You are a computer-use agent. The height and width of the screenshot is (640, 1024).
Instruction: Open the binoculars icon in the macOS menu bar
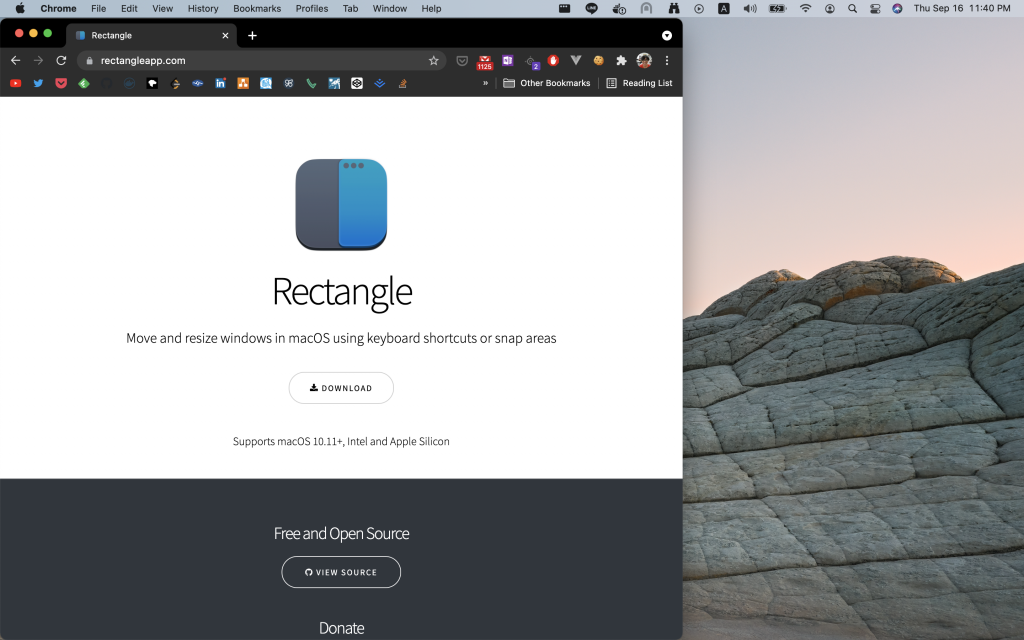click(x=674, y=8)
